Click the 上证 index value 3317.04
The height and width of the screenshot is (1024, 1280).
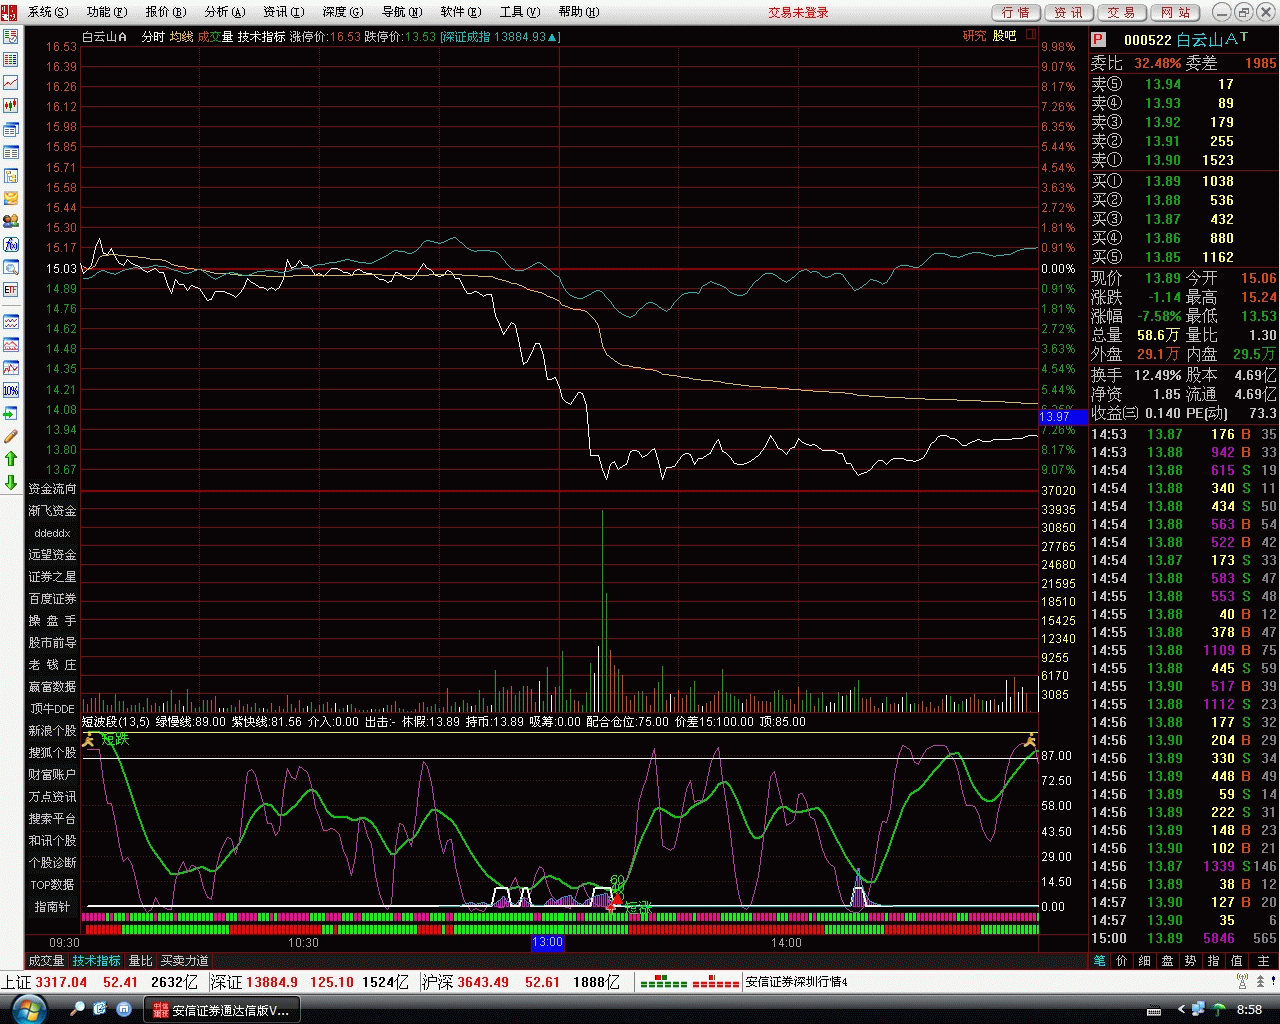(61, 983)
